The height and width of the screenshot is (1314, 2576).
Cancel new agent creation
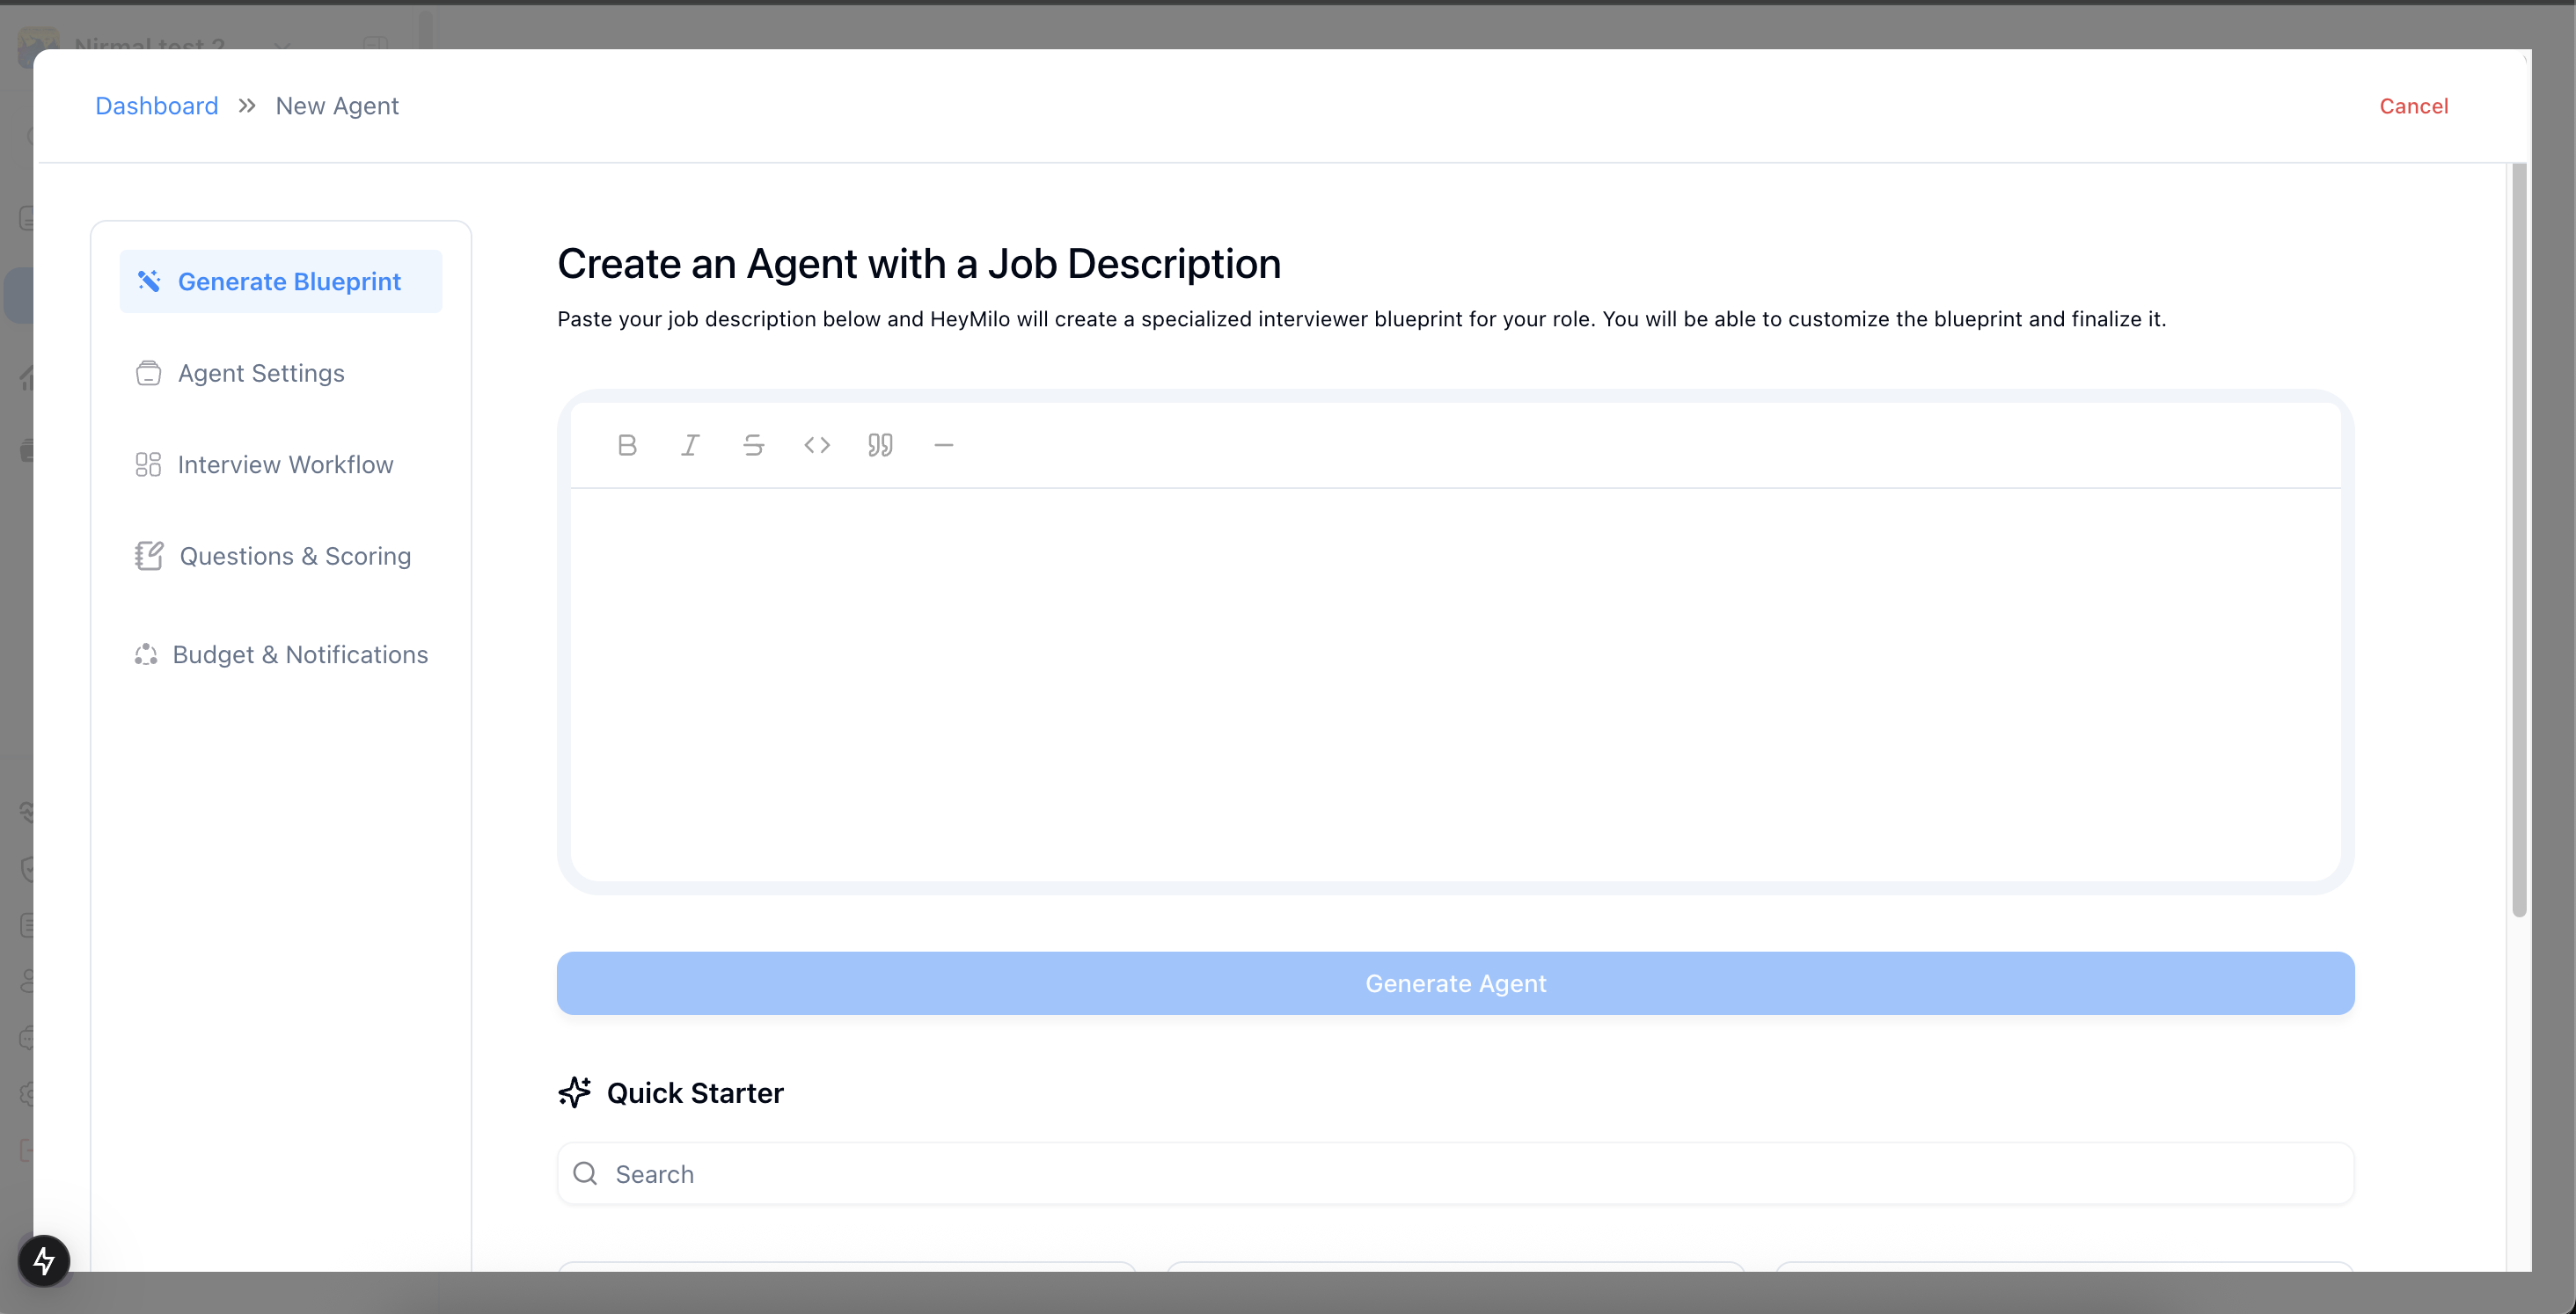point(2413,106)
